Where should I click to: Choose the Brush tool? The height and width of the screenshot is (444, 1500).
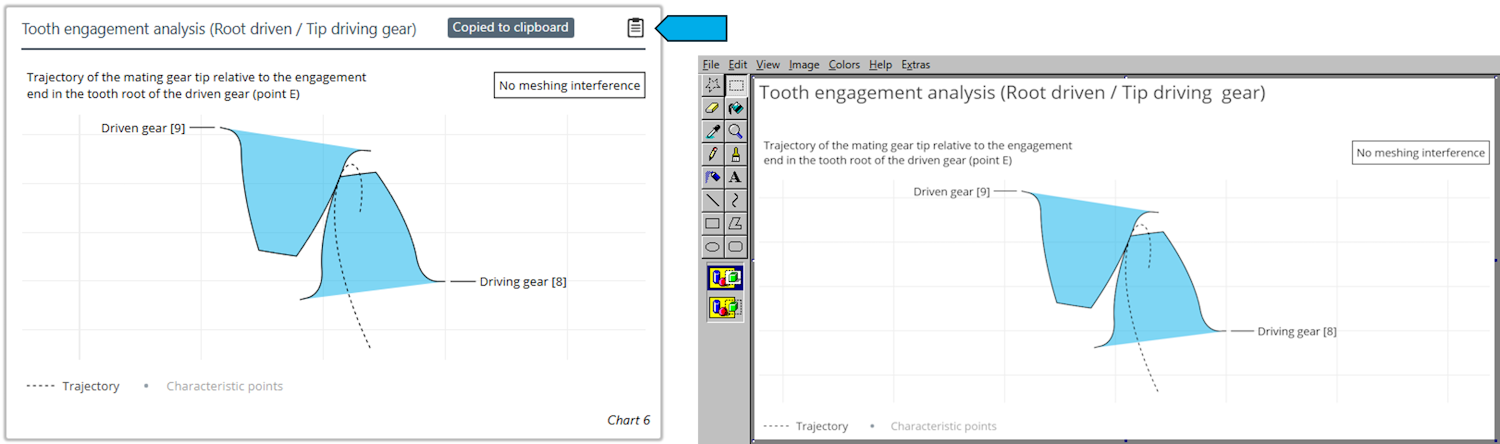736,154
